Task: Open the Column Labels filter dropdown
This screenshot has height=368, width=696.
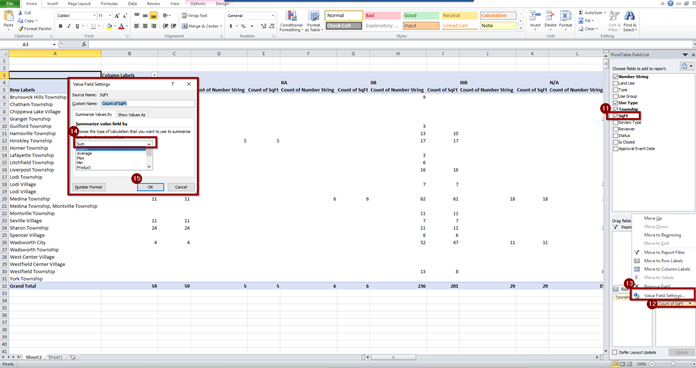Action: 154,75
